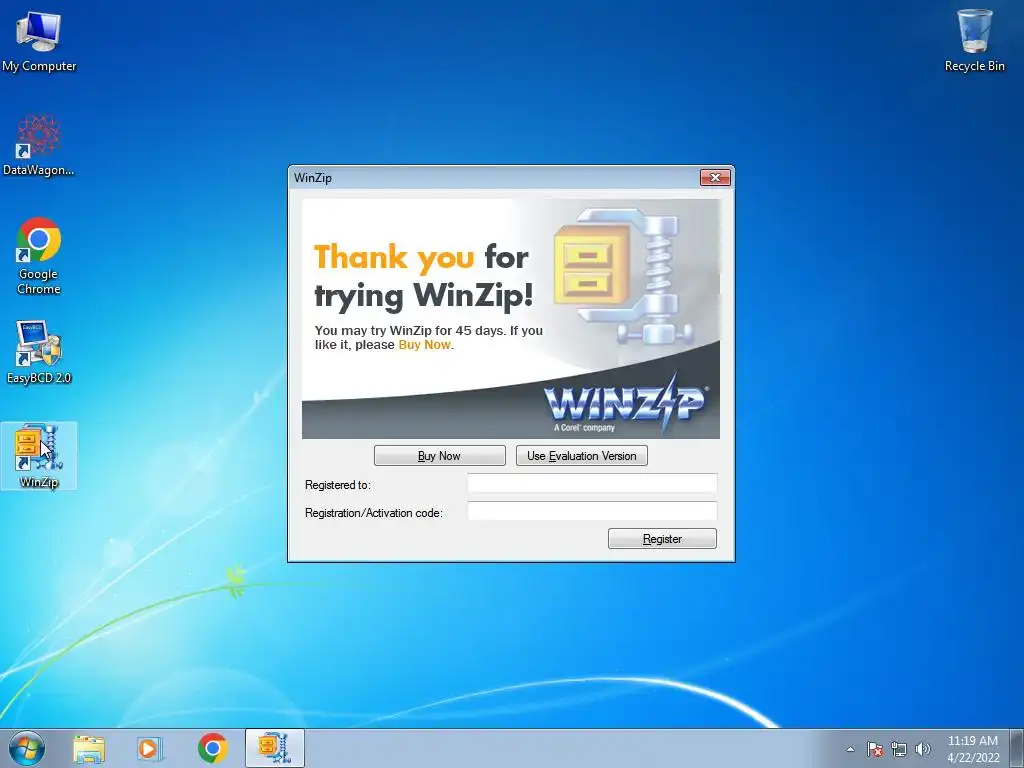Screen dimensions: 1024x768
Task: Open the Action Center flag icon
Action: 874,749
